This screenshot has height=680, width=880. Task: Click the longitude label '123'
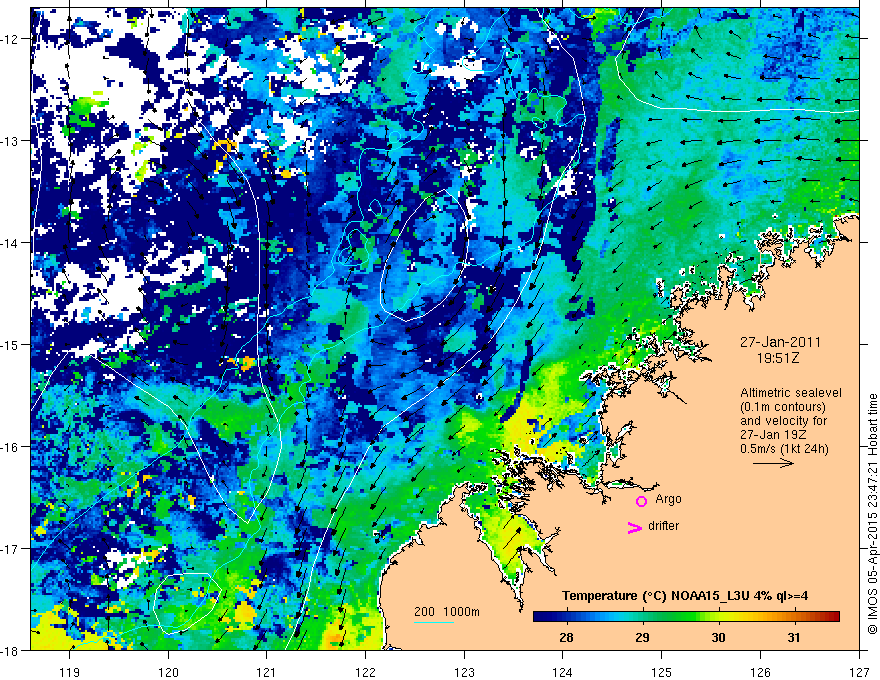464,672
